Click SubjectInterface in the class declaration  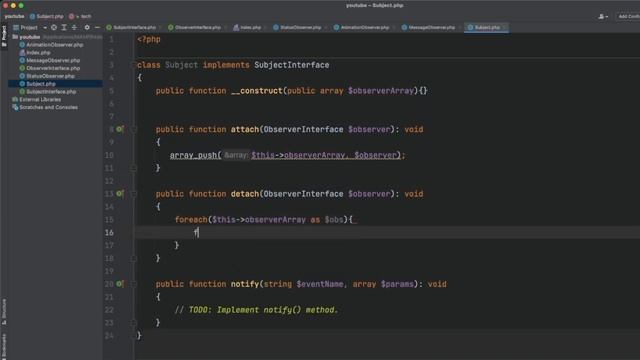(291, 65)
